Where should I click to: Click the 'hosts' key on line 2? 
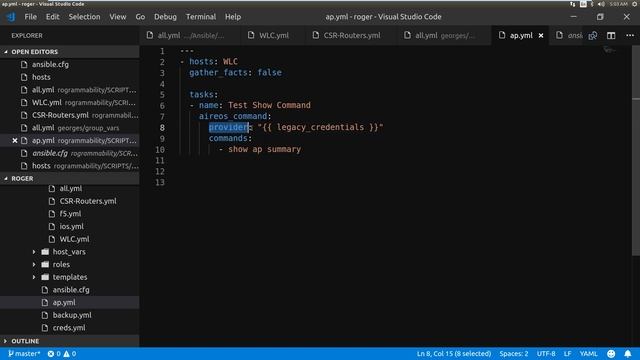(x=201, y=62)
